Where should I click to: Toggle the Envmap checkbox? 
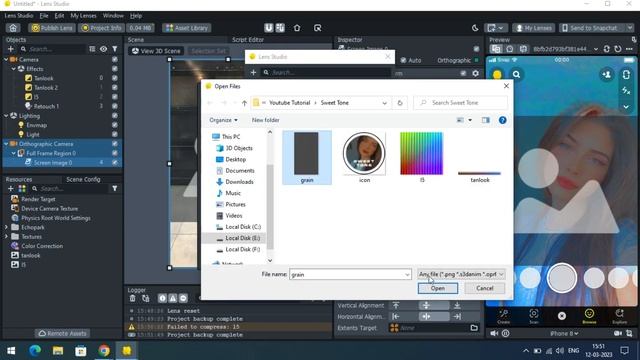[x=115, y=125]
